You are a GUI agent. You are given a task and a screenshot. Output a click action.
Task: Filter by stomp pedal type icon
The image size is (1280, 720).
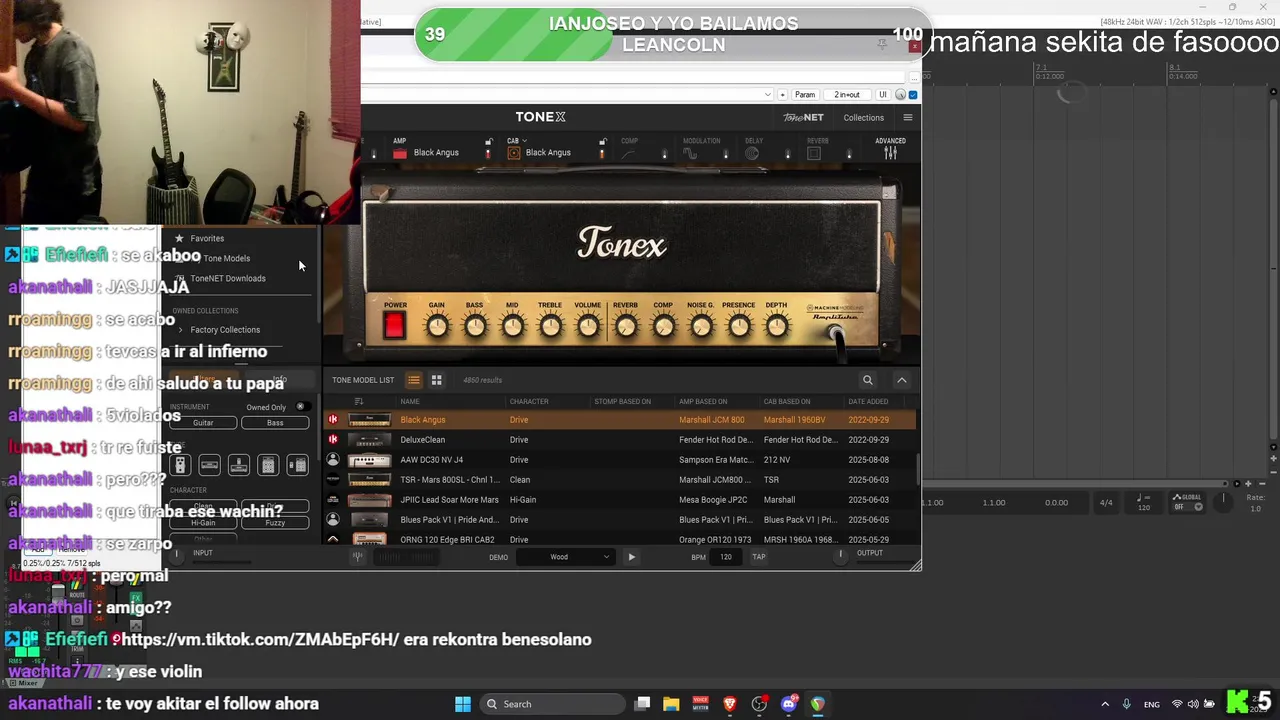tap(180, 465)
